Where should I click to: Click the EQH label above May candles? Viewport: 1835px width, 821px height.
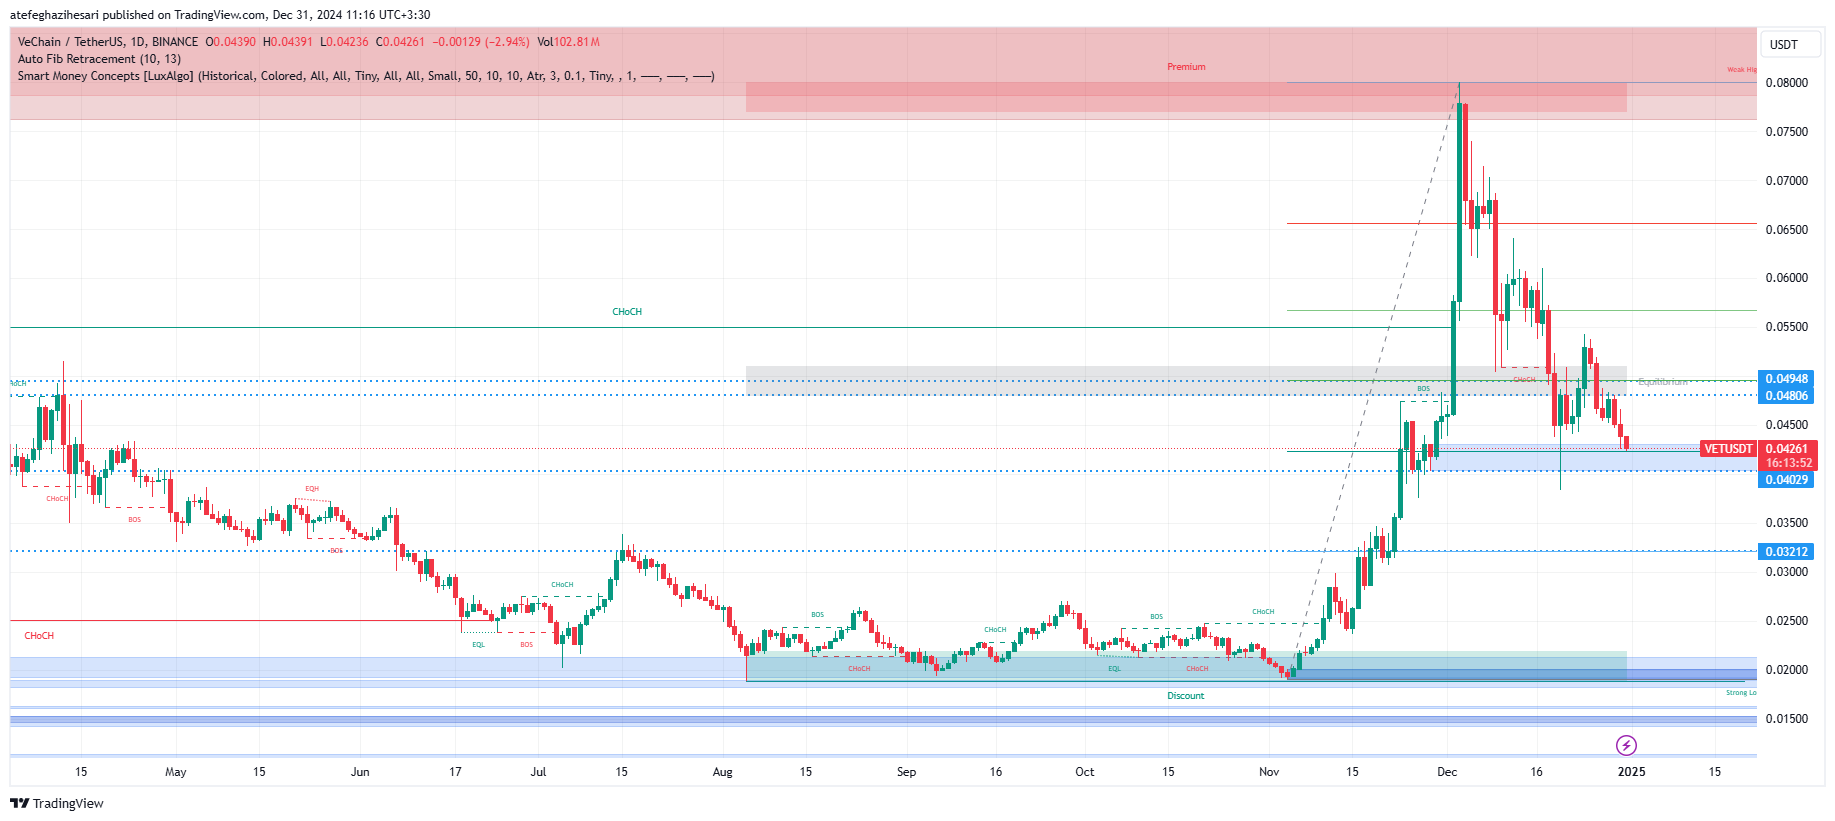tap(312, 489)
